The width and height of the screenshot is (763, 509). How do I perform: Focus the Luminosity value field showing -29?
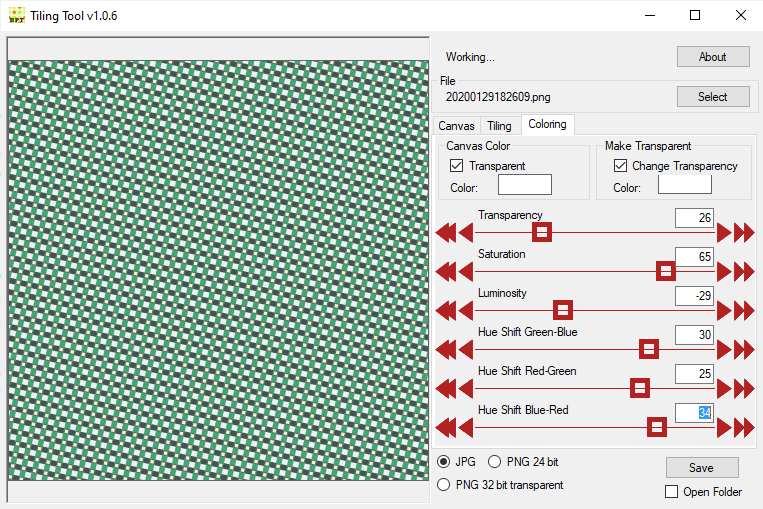pyautogui.click(x=694, y=295)
